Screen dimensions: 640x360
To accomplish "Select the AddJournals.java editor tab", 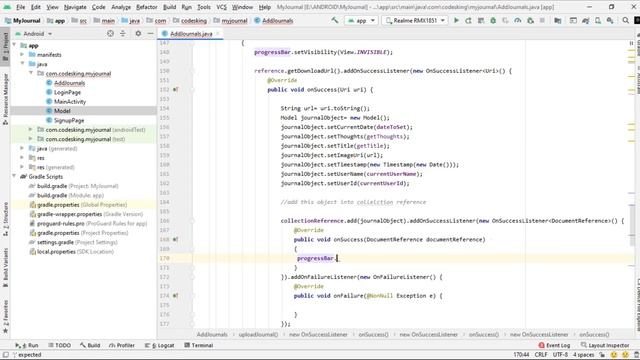I will coord(191,33).
